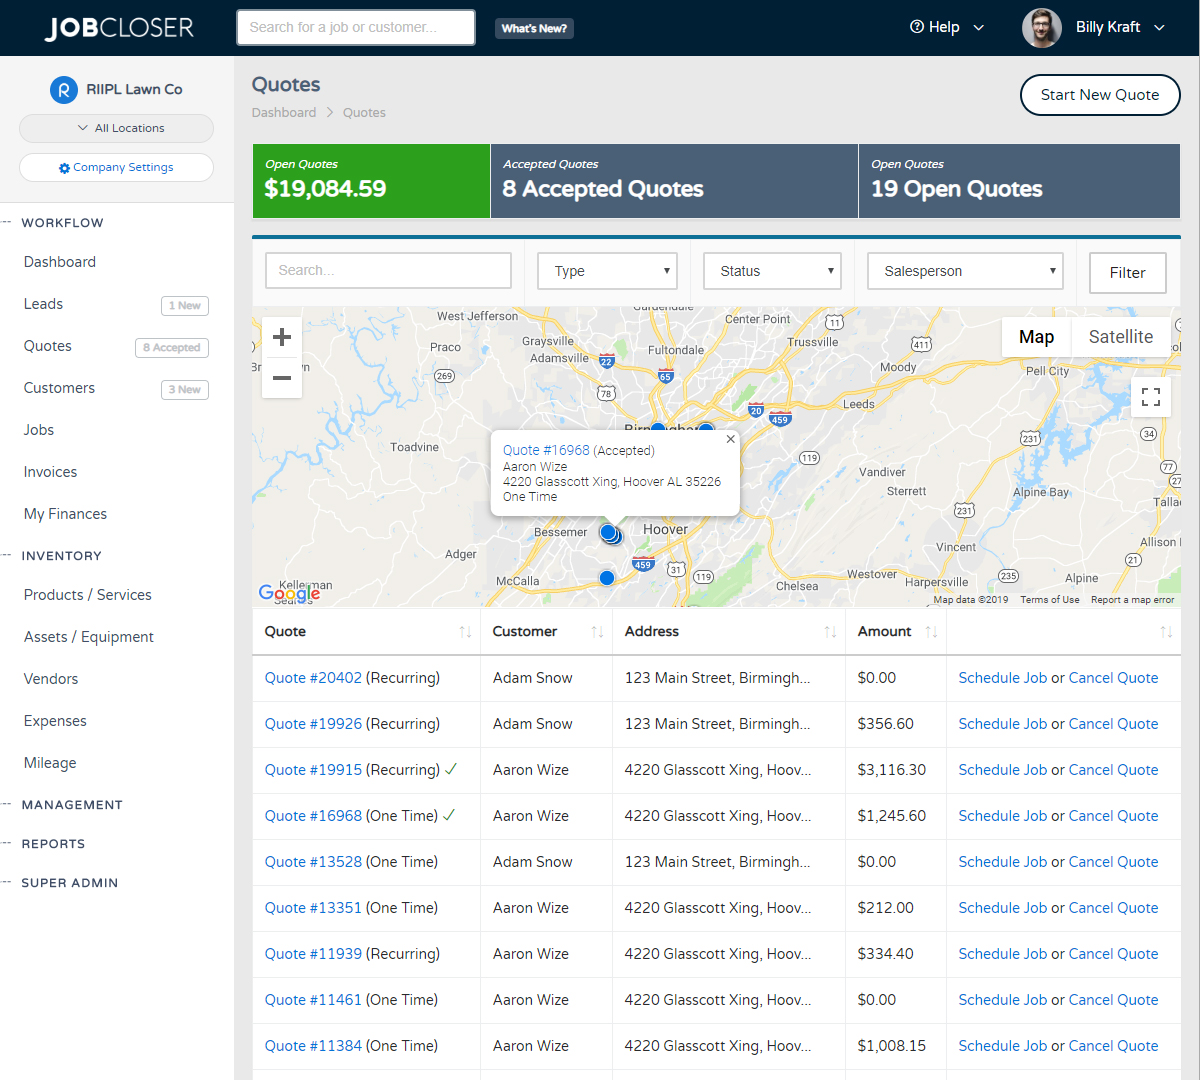1200x1080 pixels.
Task: Go to Invoices in sidebar
Action: coord(51,472)
